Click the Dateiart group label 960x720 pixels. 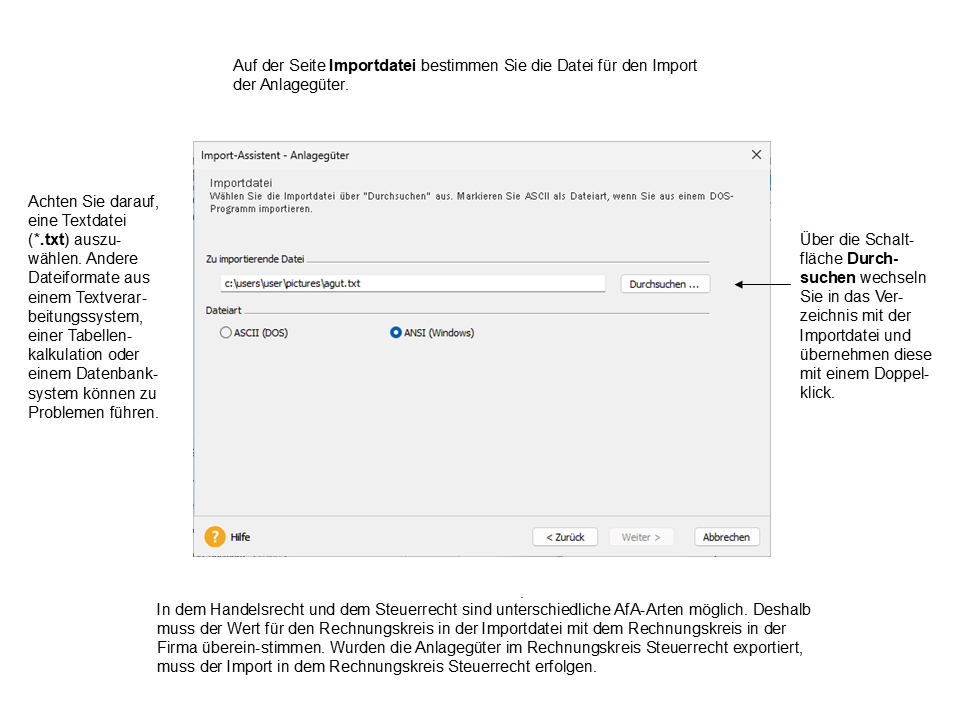pos(223,311)
